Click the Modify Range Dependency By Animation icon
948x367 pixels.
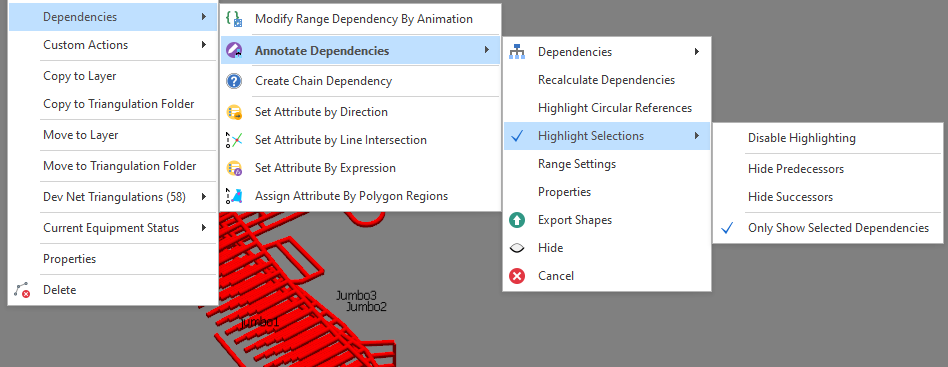pos(234,19)
